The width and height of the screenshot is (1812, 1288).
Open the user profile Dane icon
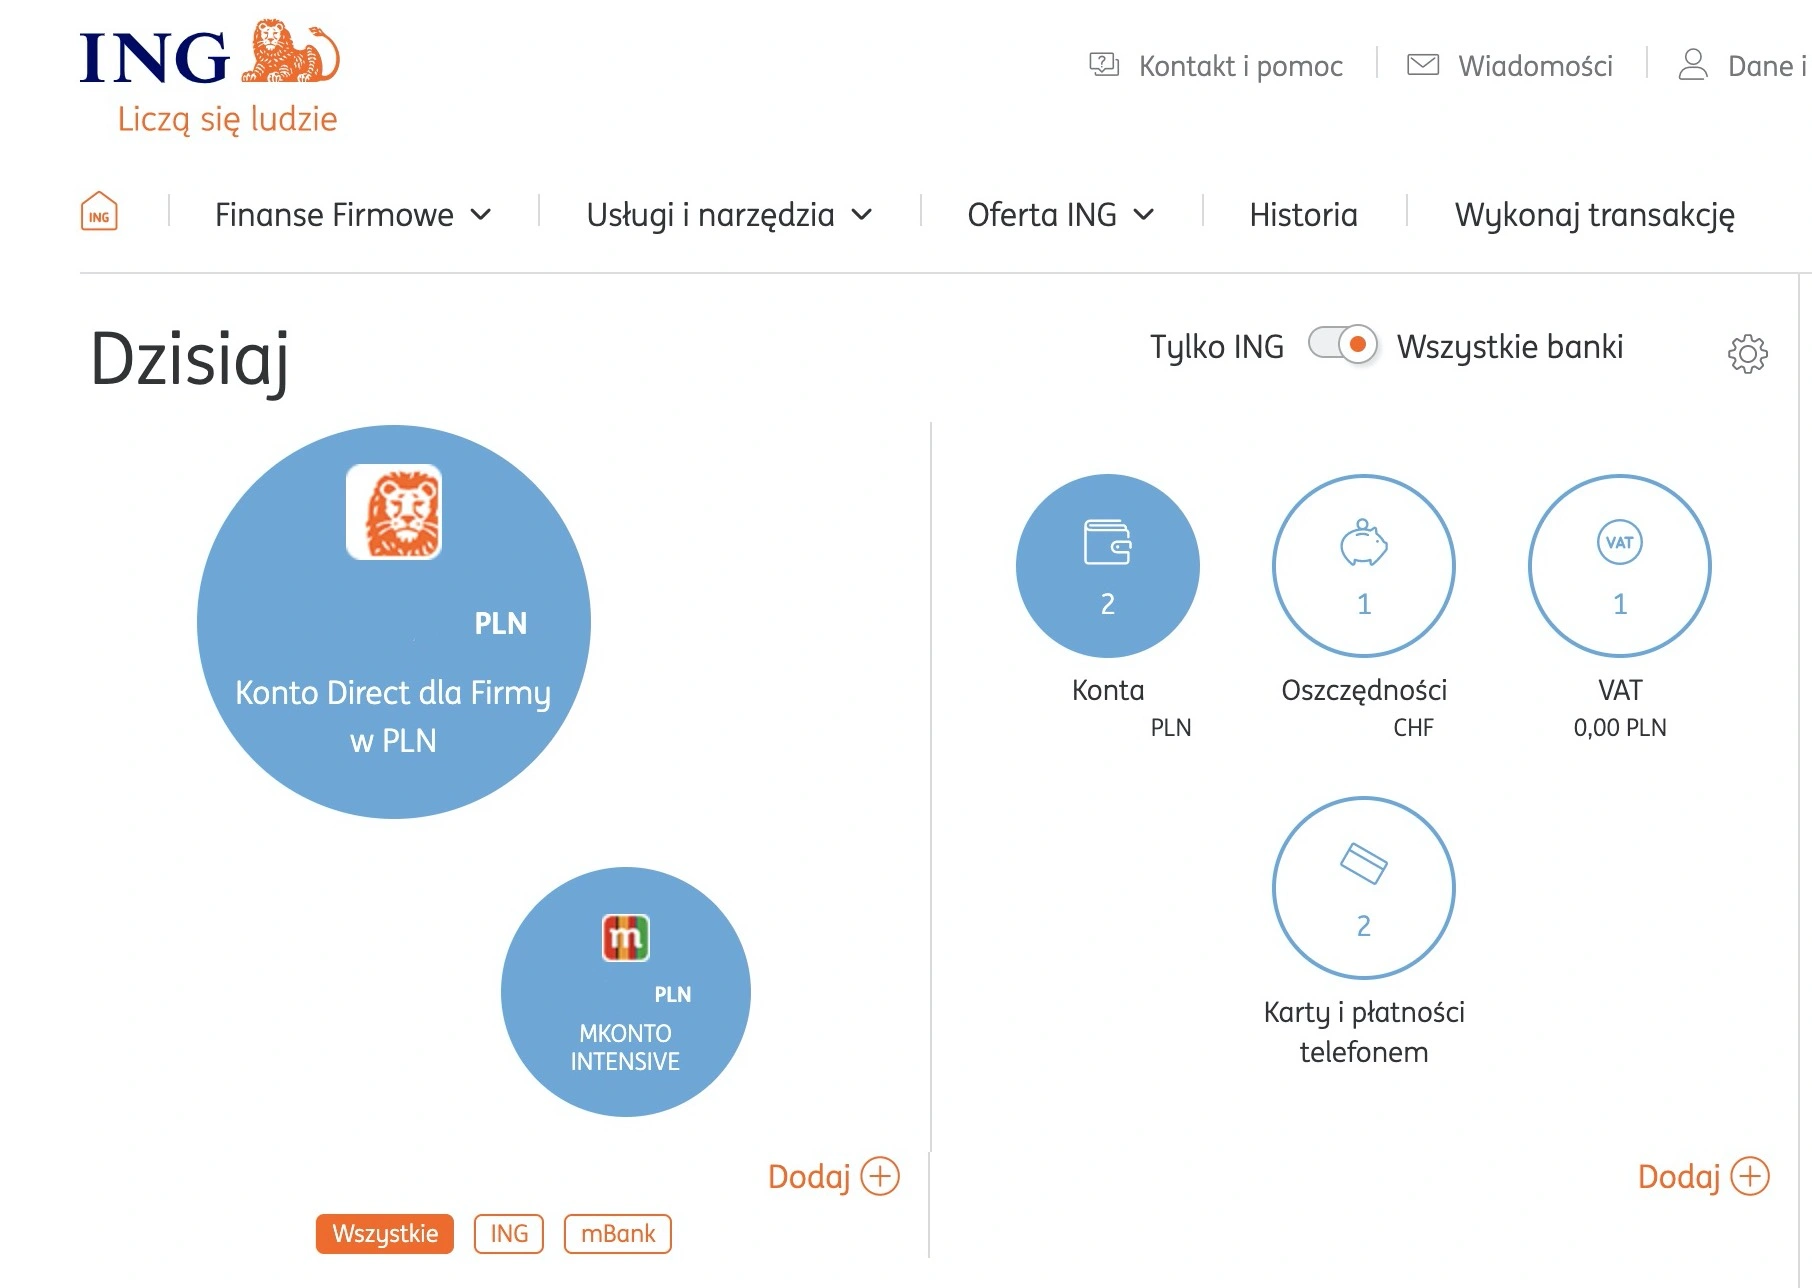coord(1692,64)
